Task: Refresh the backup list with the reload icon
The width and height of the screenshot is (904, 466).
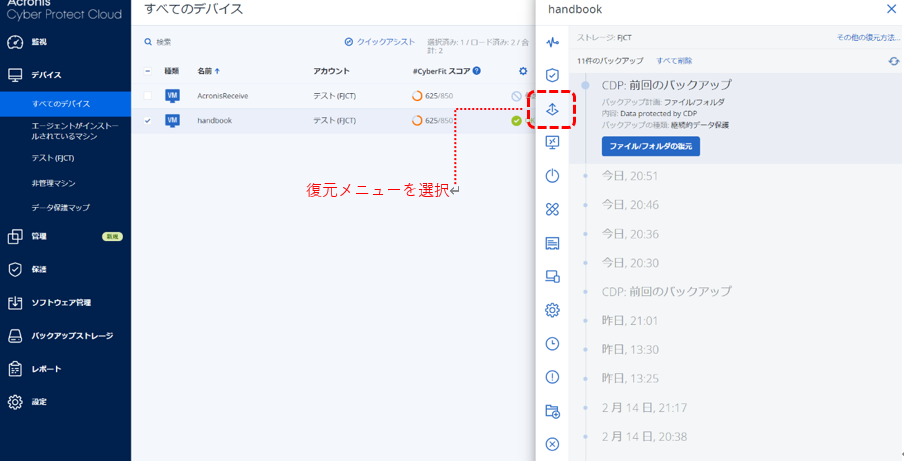Action: [x=893, y=61]
